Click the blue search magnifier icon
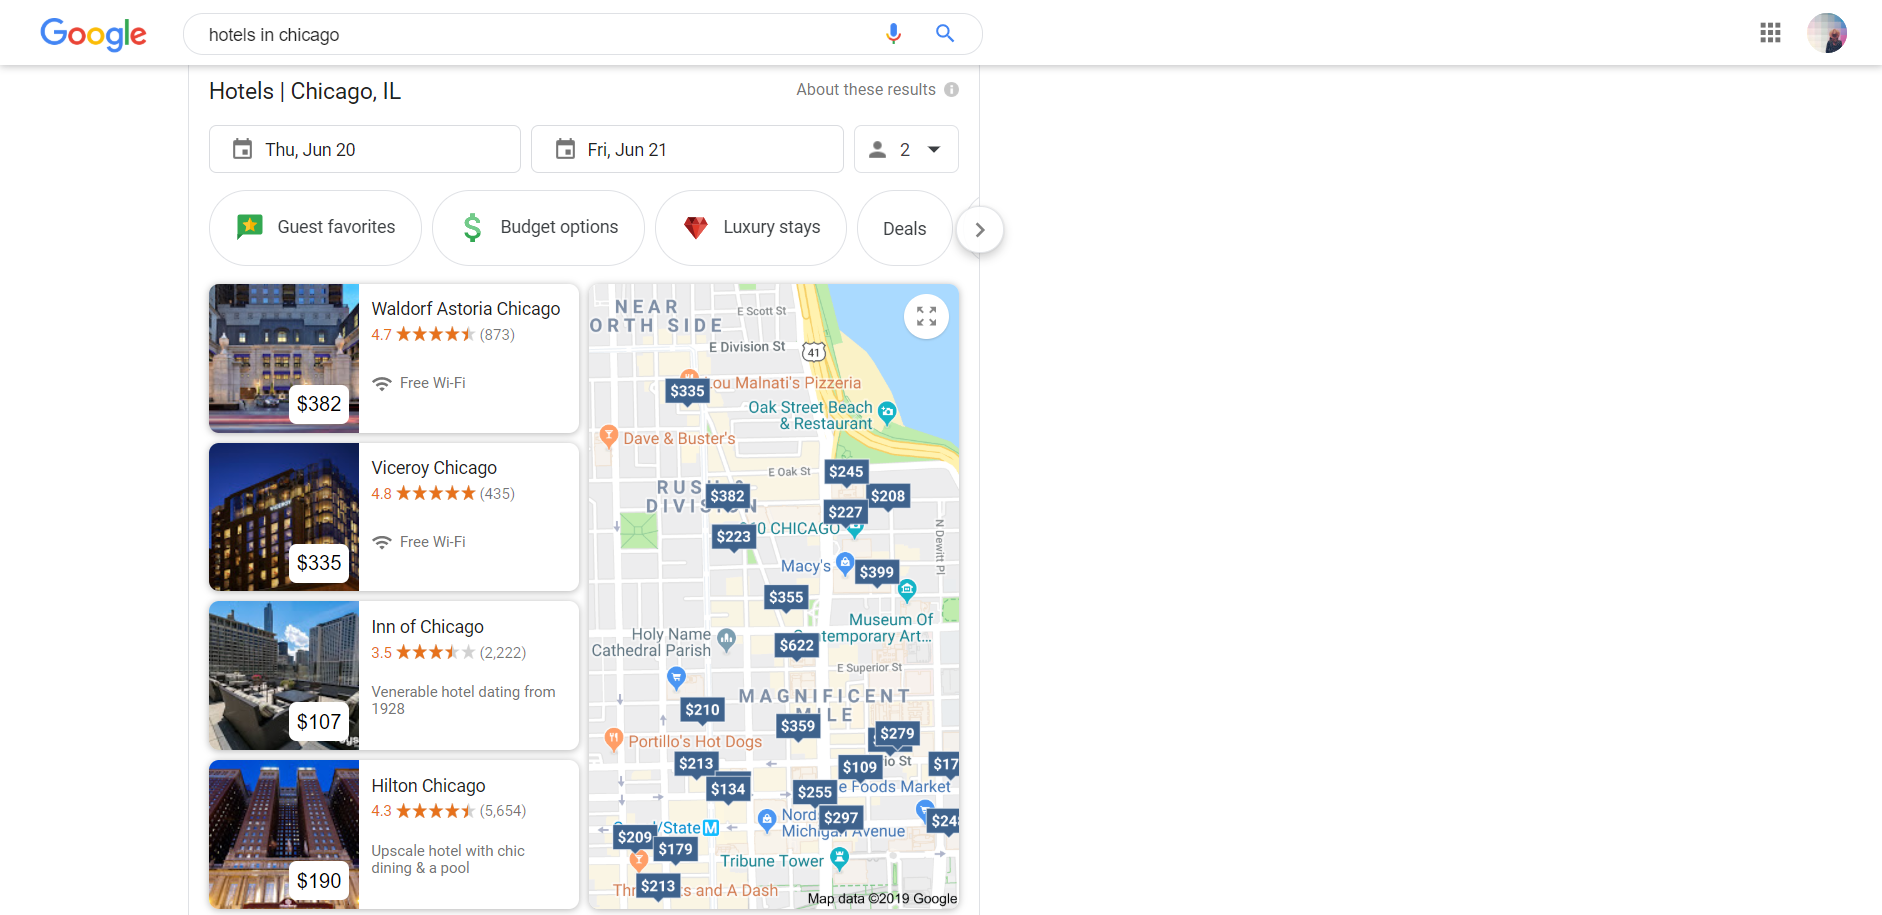 coord(944,34)
